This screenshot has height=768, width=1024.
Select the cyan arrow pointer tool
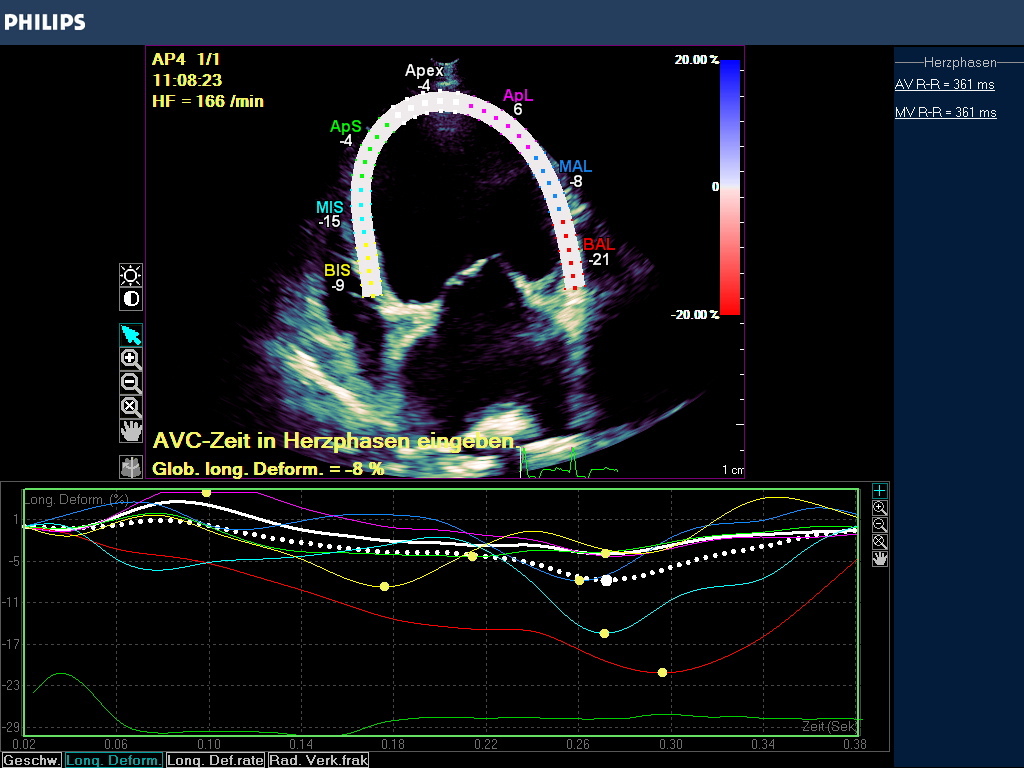pyautogui.click(x=131, y=335)
